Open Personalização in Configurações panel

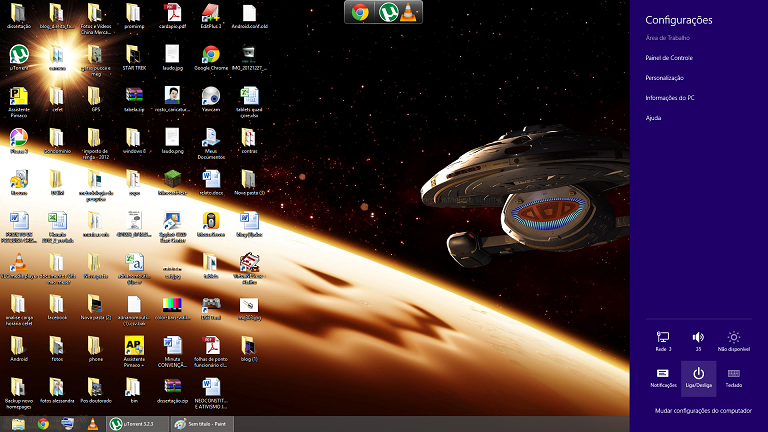pos(664,78)
